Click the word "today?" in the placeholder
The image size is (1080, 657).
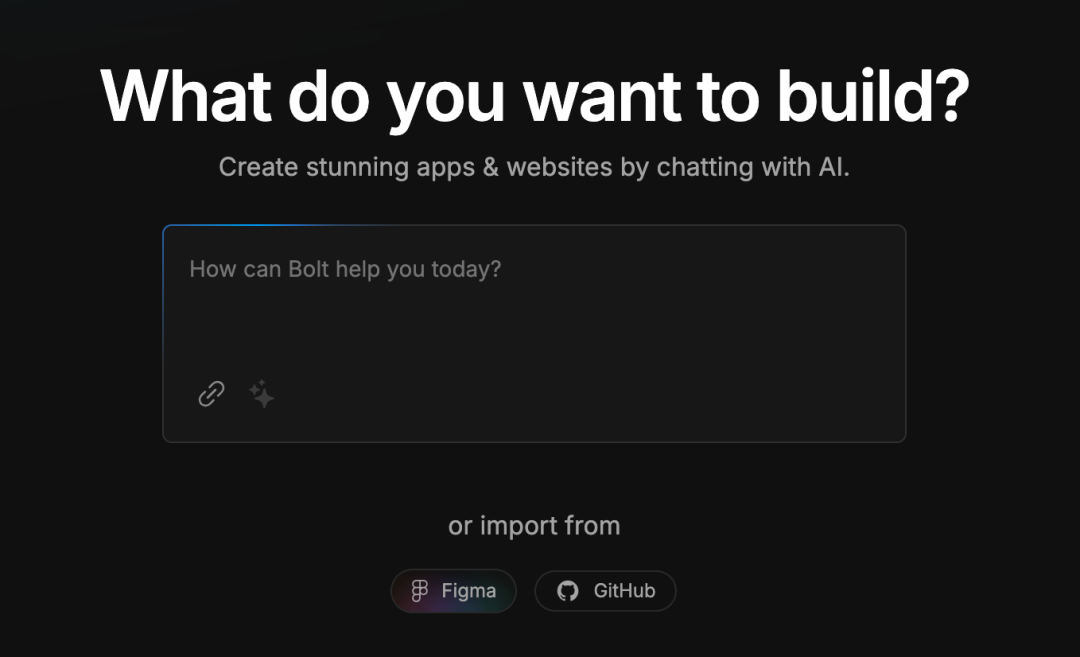click(466, 269)
